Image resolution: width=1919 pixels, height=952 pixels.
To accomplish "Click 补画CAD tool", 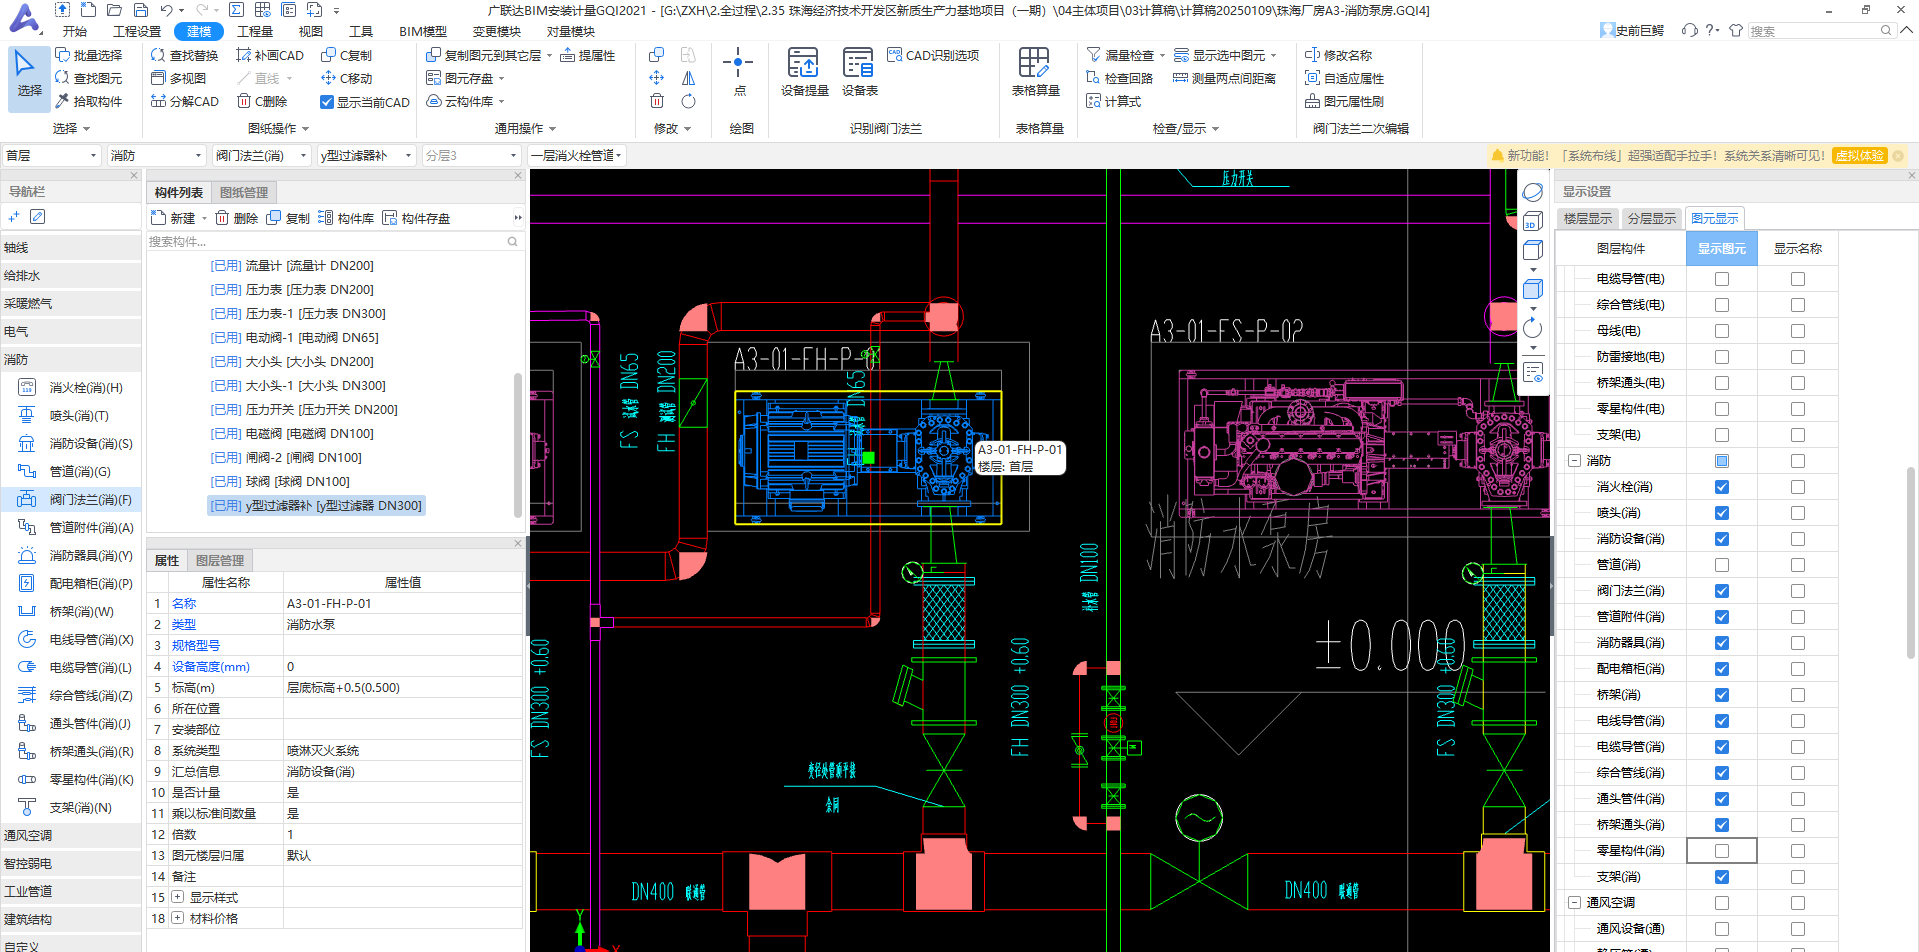I will point(270,55).
